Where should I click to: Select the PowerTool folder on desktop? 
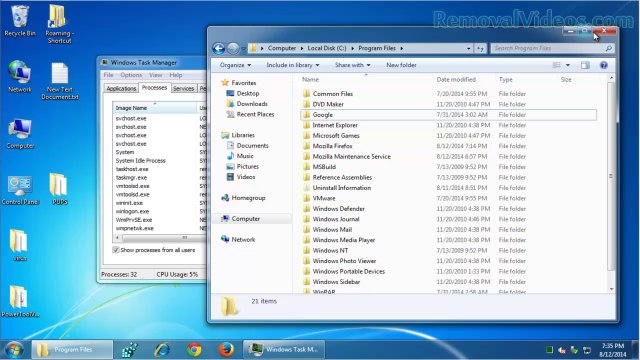pos(20,301)
